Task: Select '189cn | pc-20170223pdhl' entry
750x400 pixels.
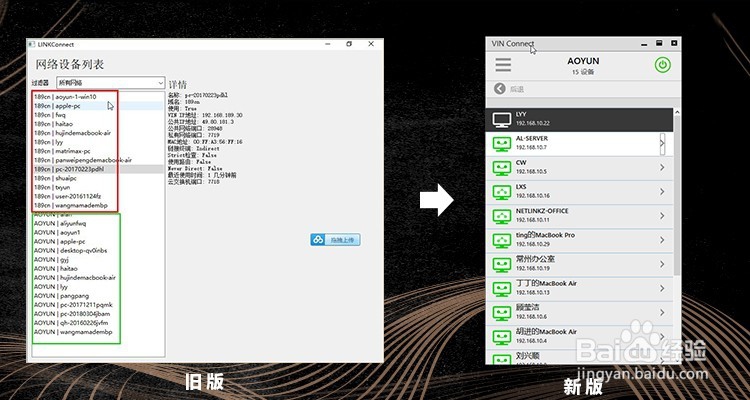Action: [68, 169]
